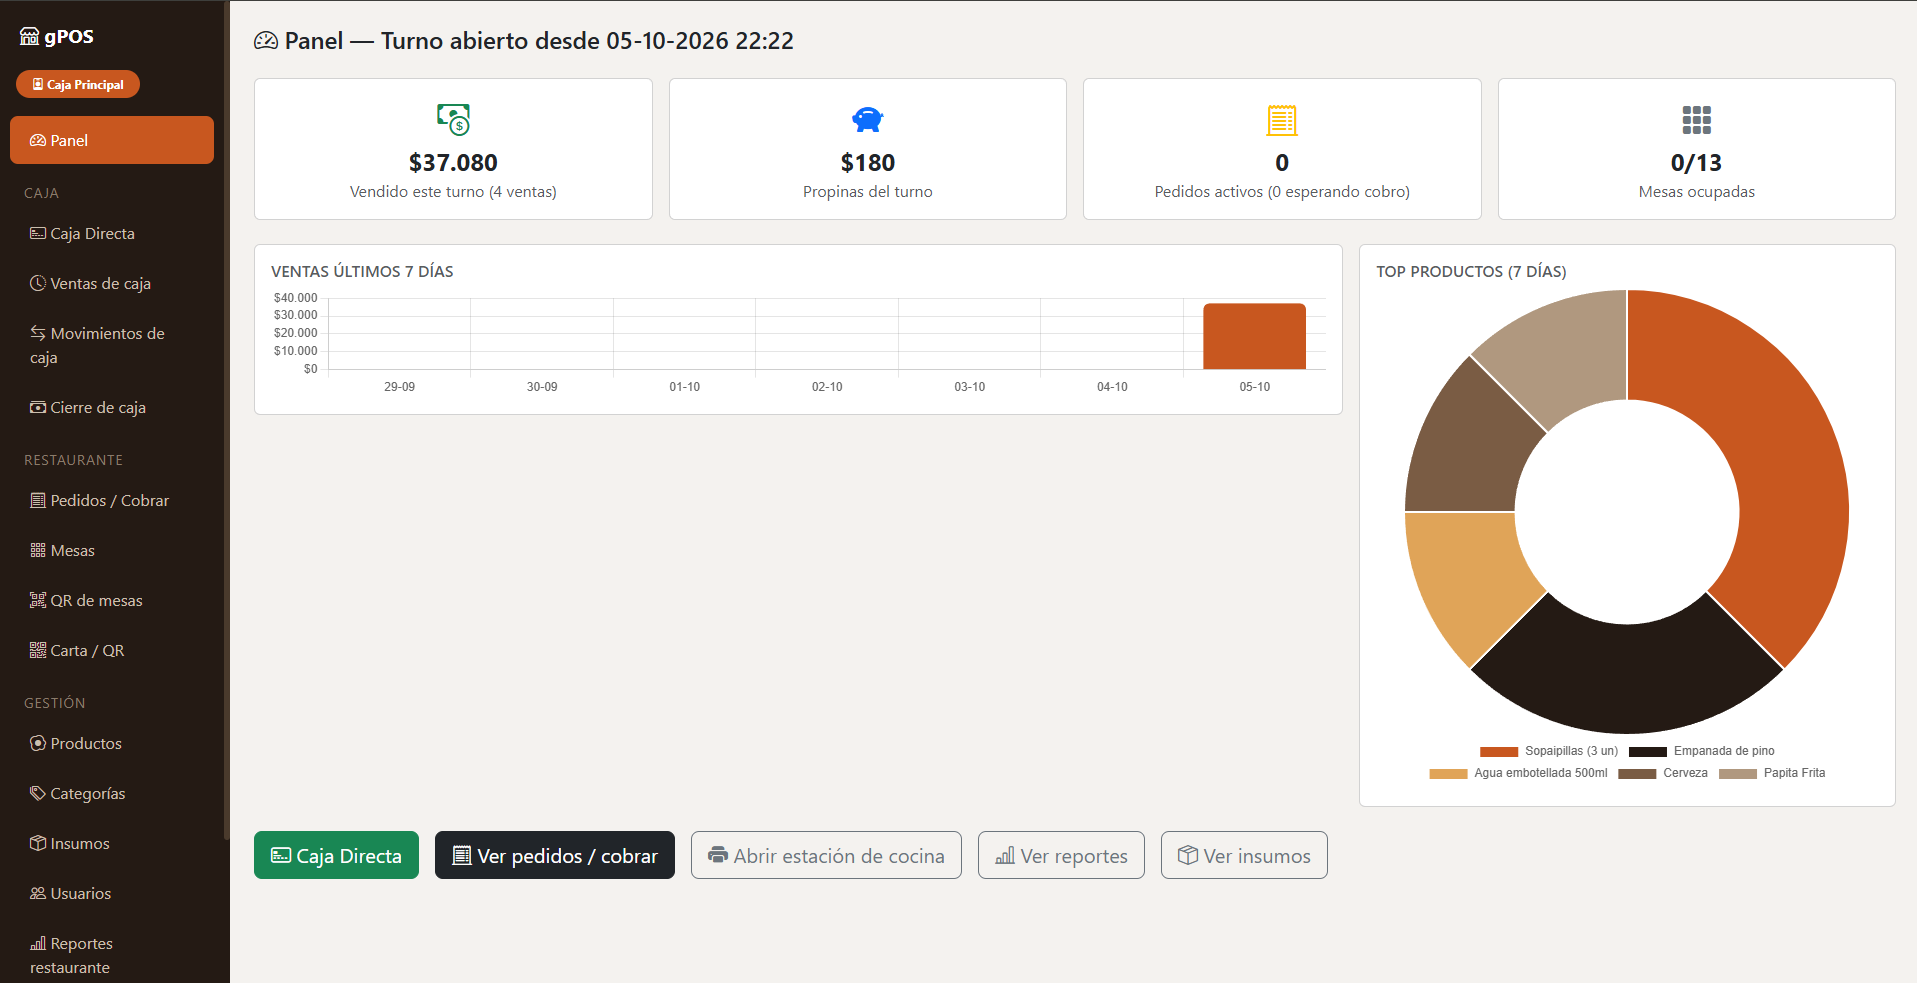The width and height of the screenshot is (1917, 983).
Task: Click the 0/13 occupied tables value
Action: pos(1696,162)
